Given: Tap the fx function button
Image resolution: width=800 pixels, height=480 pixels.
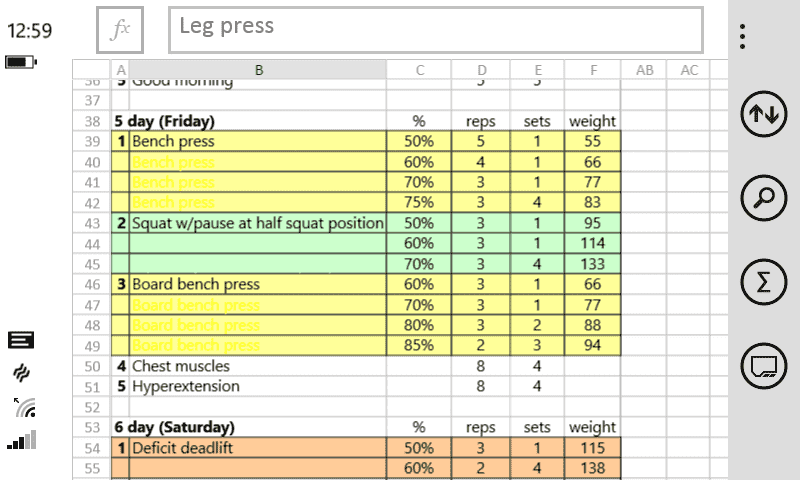Looking at the screenshot, I should (x=120, y=29).
